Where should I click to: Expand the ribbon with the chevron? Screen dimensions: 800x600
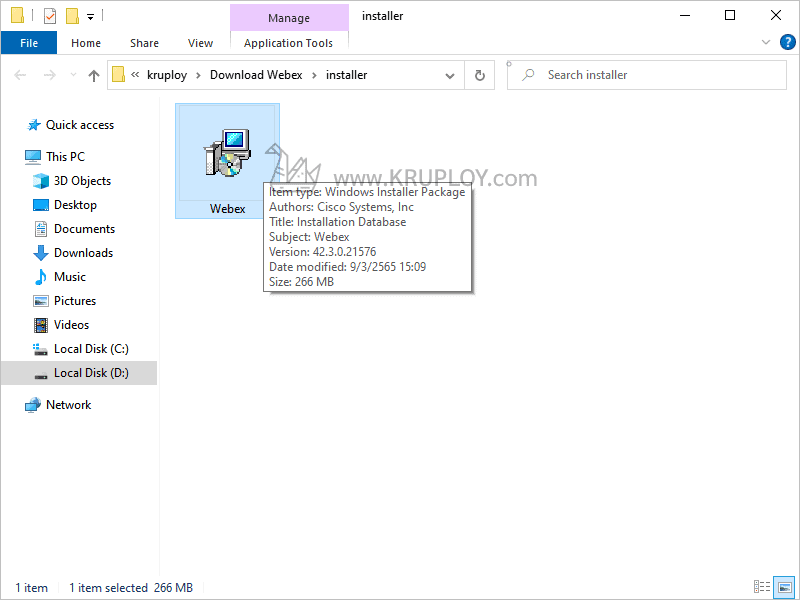pos(765,42)
